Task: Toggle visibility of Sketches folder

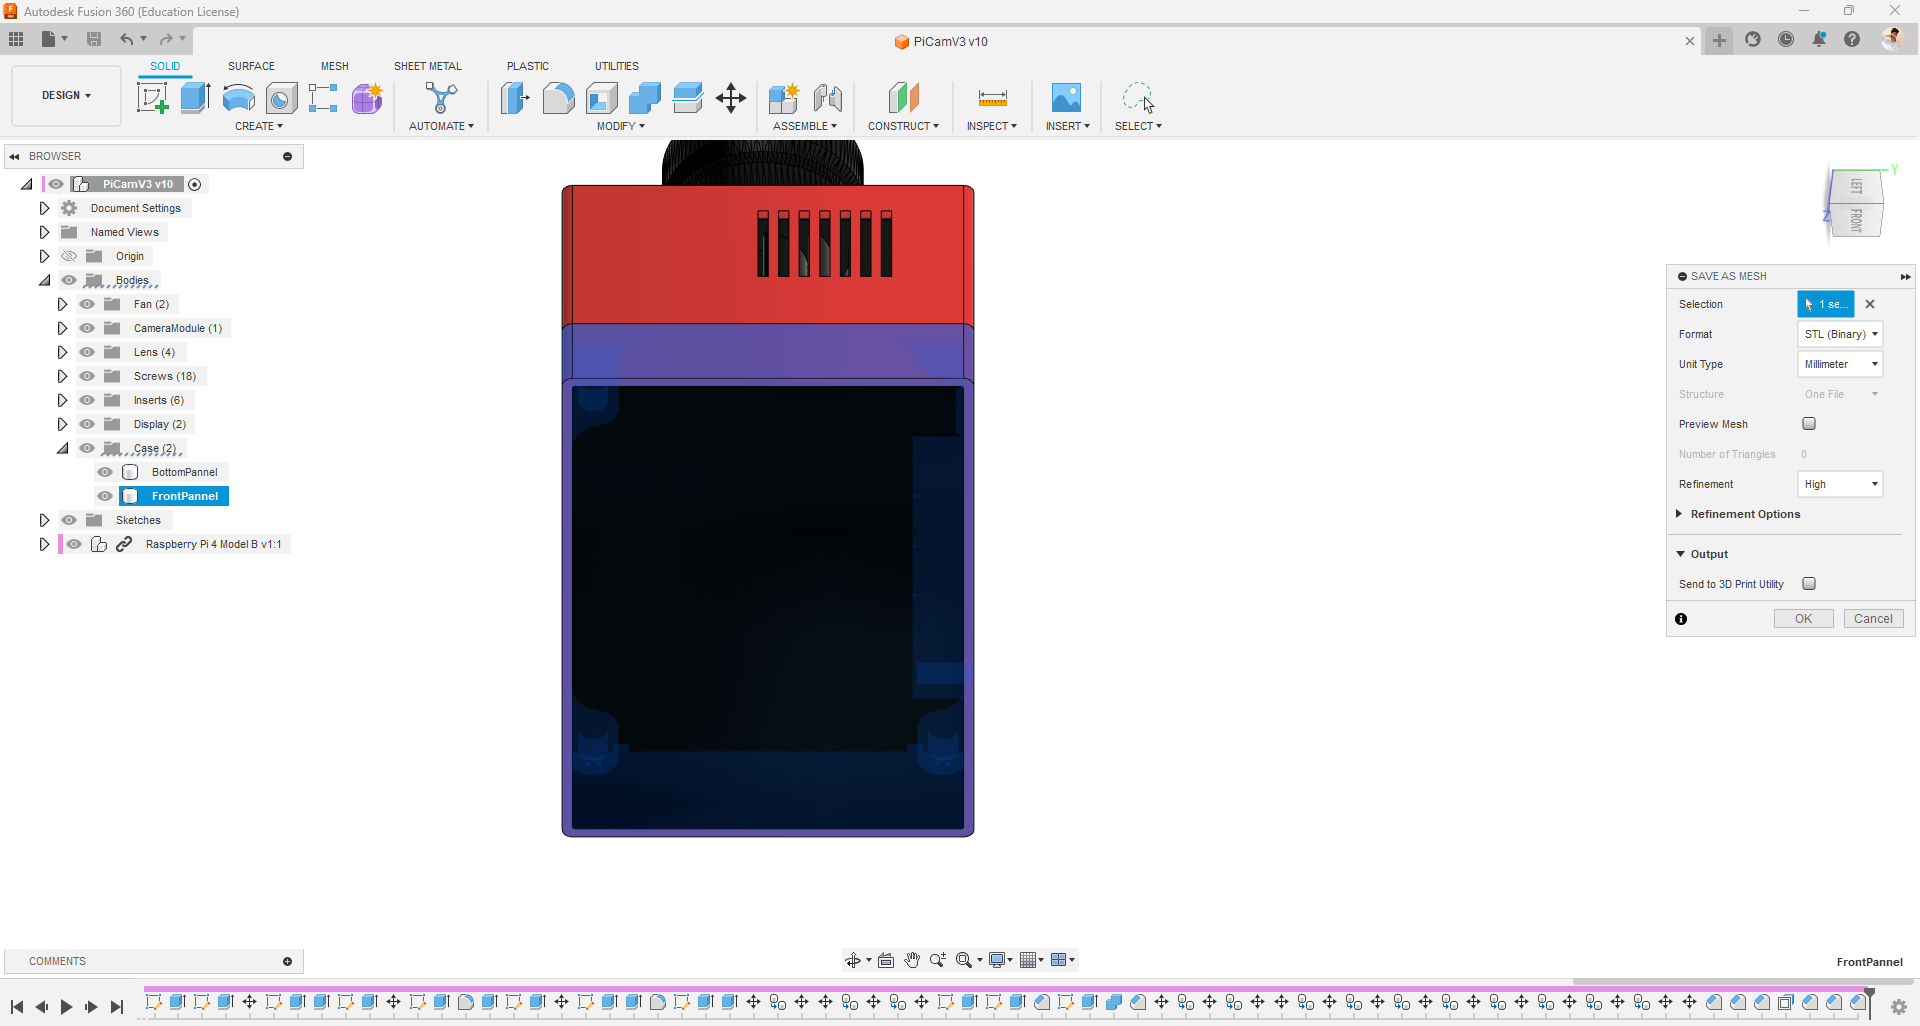Action: (x=69, y=520)
